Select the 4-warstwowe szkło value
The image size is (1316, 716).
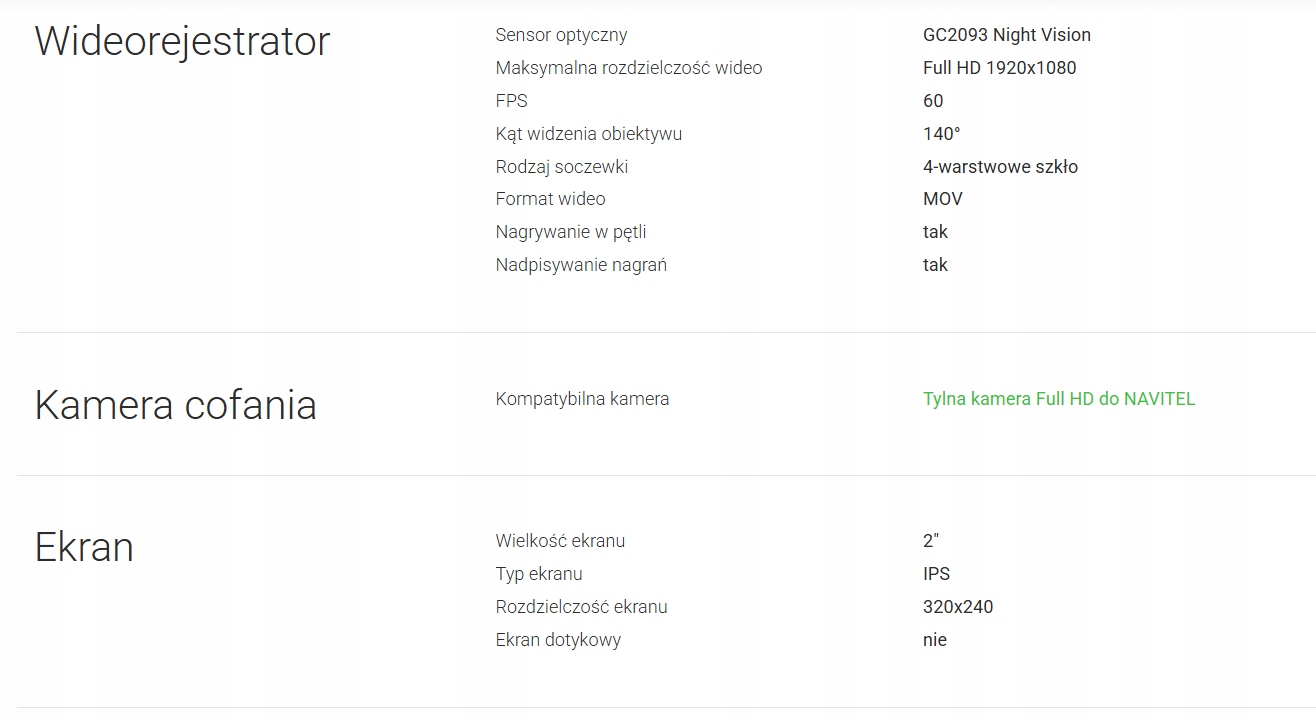pyautogui.click(x=1000, y=167)
